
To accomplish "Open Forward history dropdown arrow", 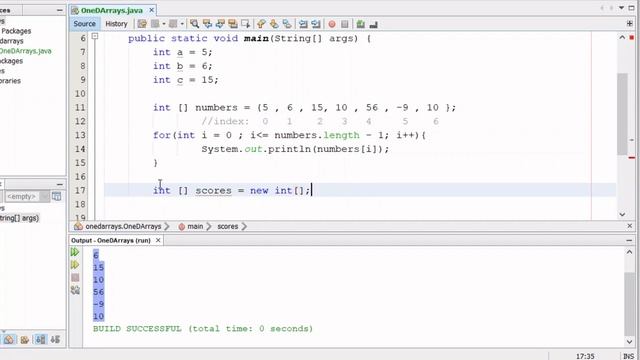I will [182, 24].
